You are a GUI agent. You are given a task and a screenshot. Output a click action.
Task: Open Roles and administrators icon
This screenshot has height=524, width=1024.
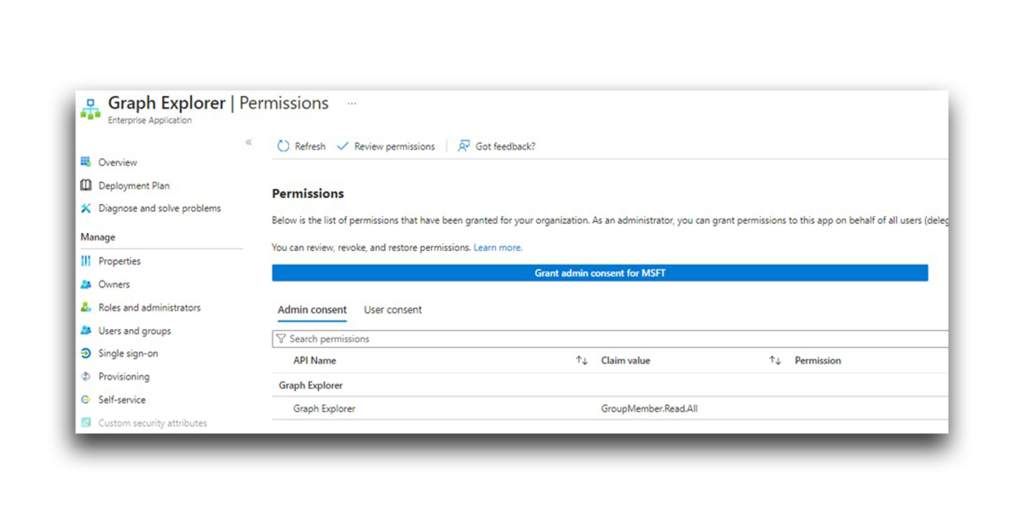[x=86, y=307]
